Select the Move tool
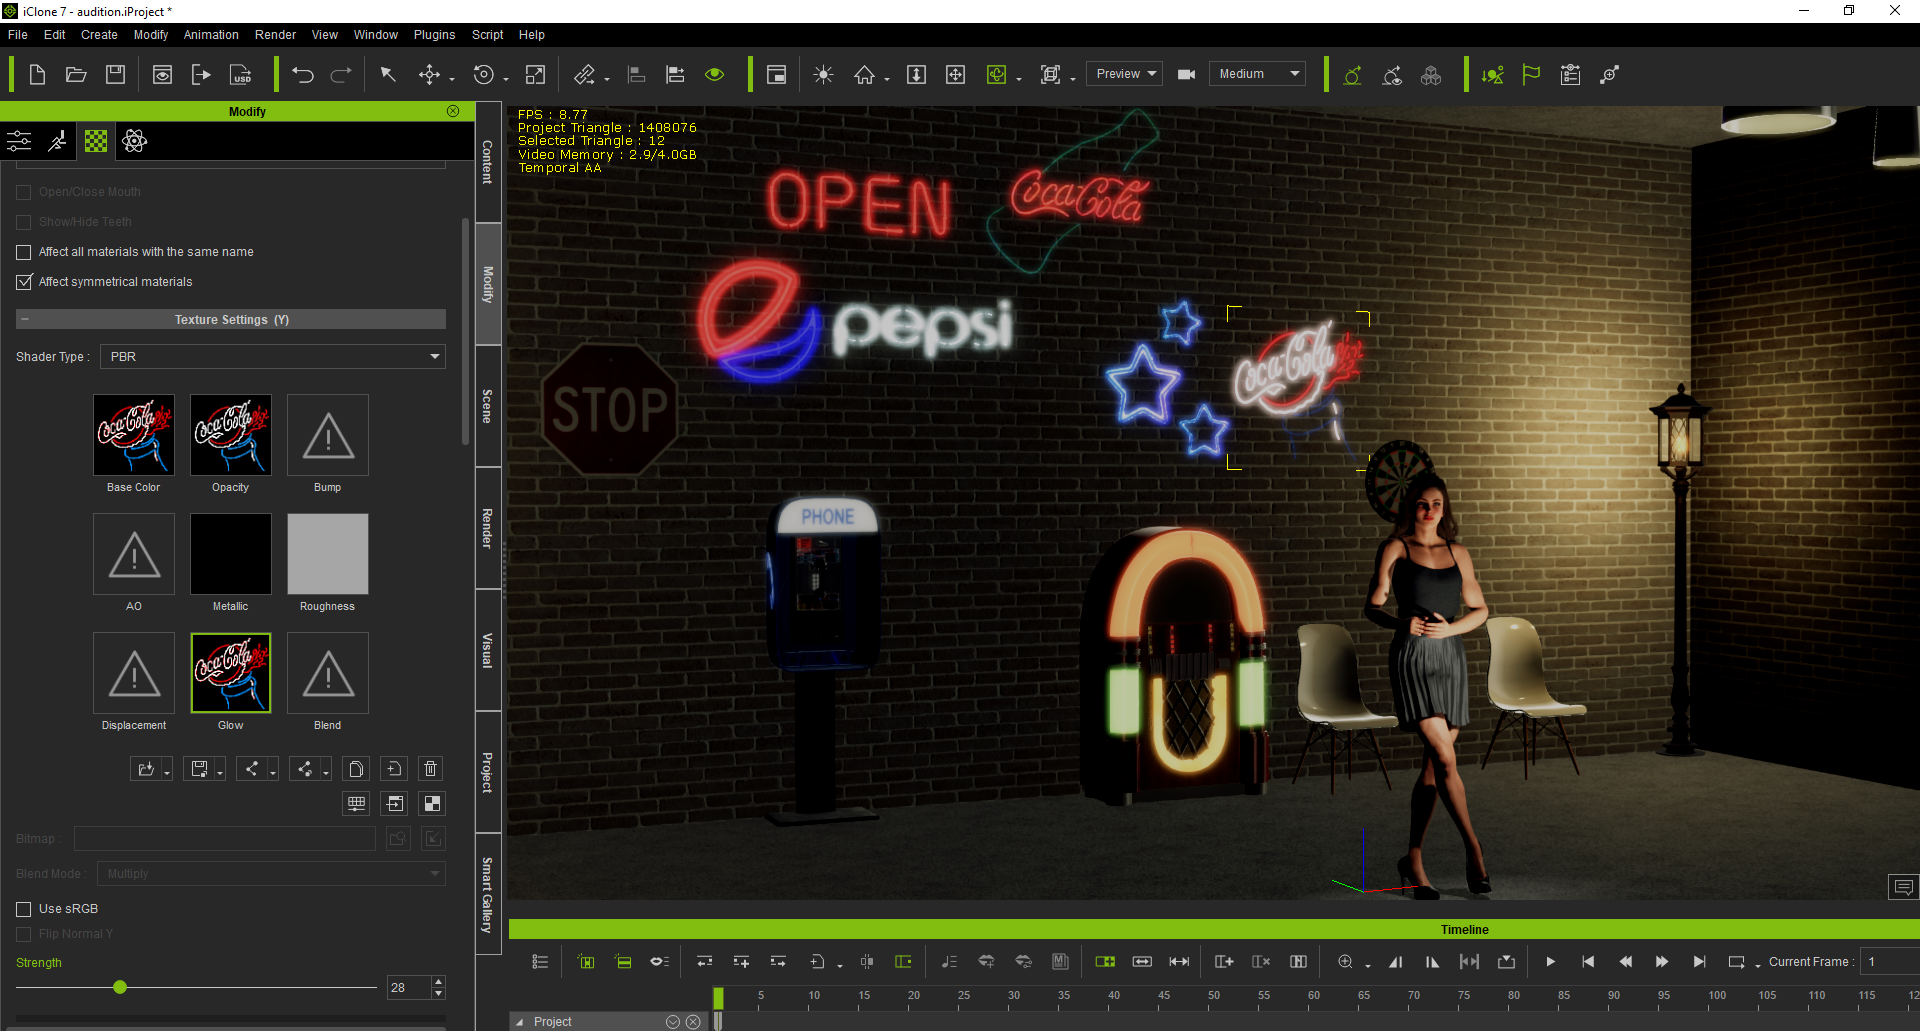The height and width of the screenshot is (1031, 1920). 430,75
